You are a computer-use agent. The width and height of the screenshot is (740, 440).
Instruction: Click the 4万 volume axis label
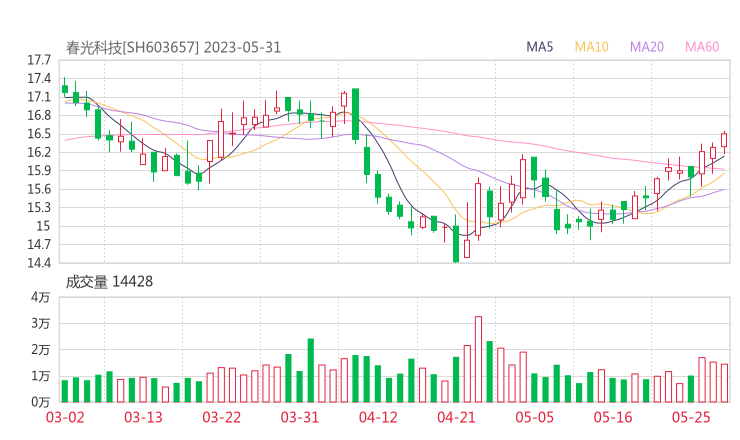tap(41, 297)
